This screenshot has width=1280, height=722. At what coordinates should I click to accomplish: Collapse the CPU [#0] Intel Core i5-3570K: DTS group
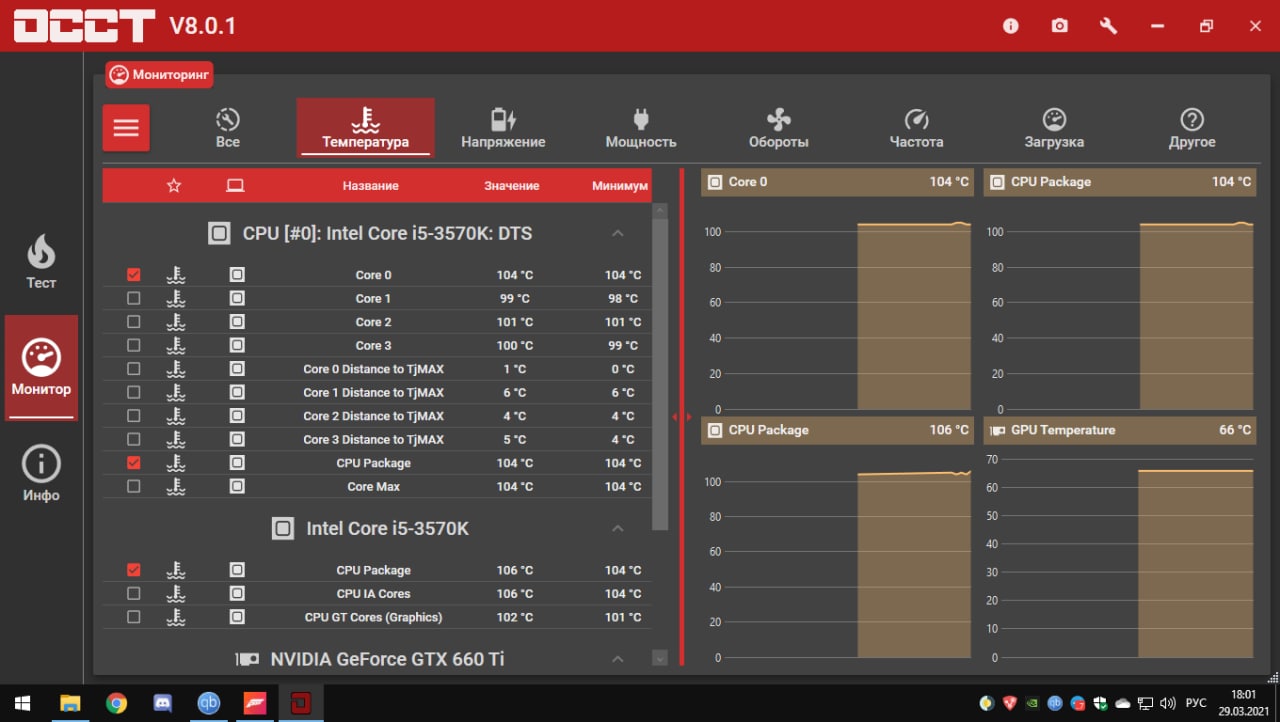point(618,233)
